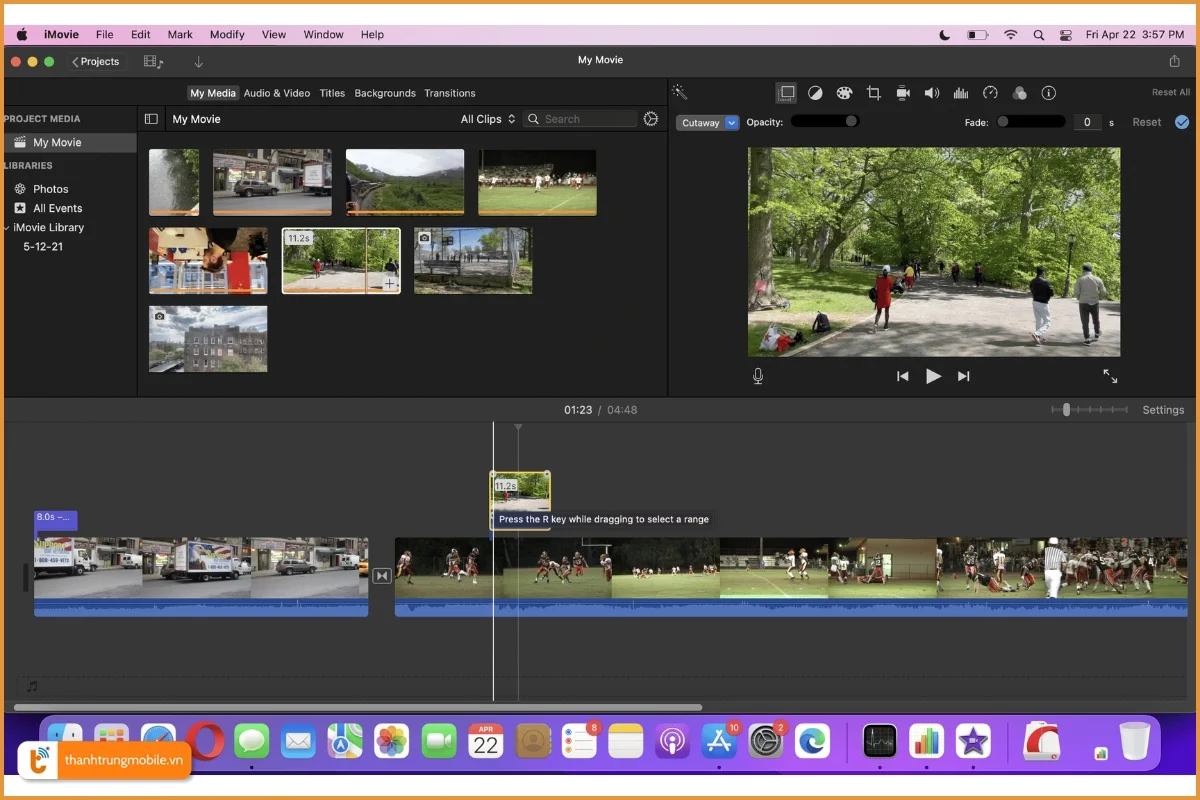Switch to the Transitions tab
Viewport: 1200px width, 800px height.
(x=449, y=93)
